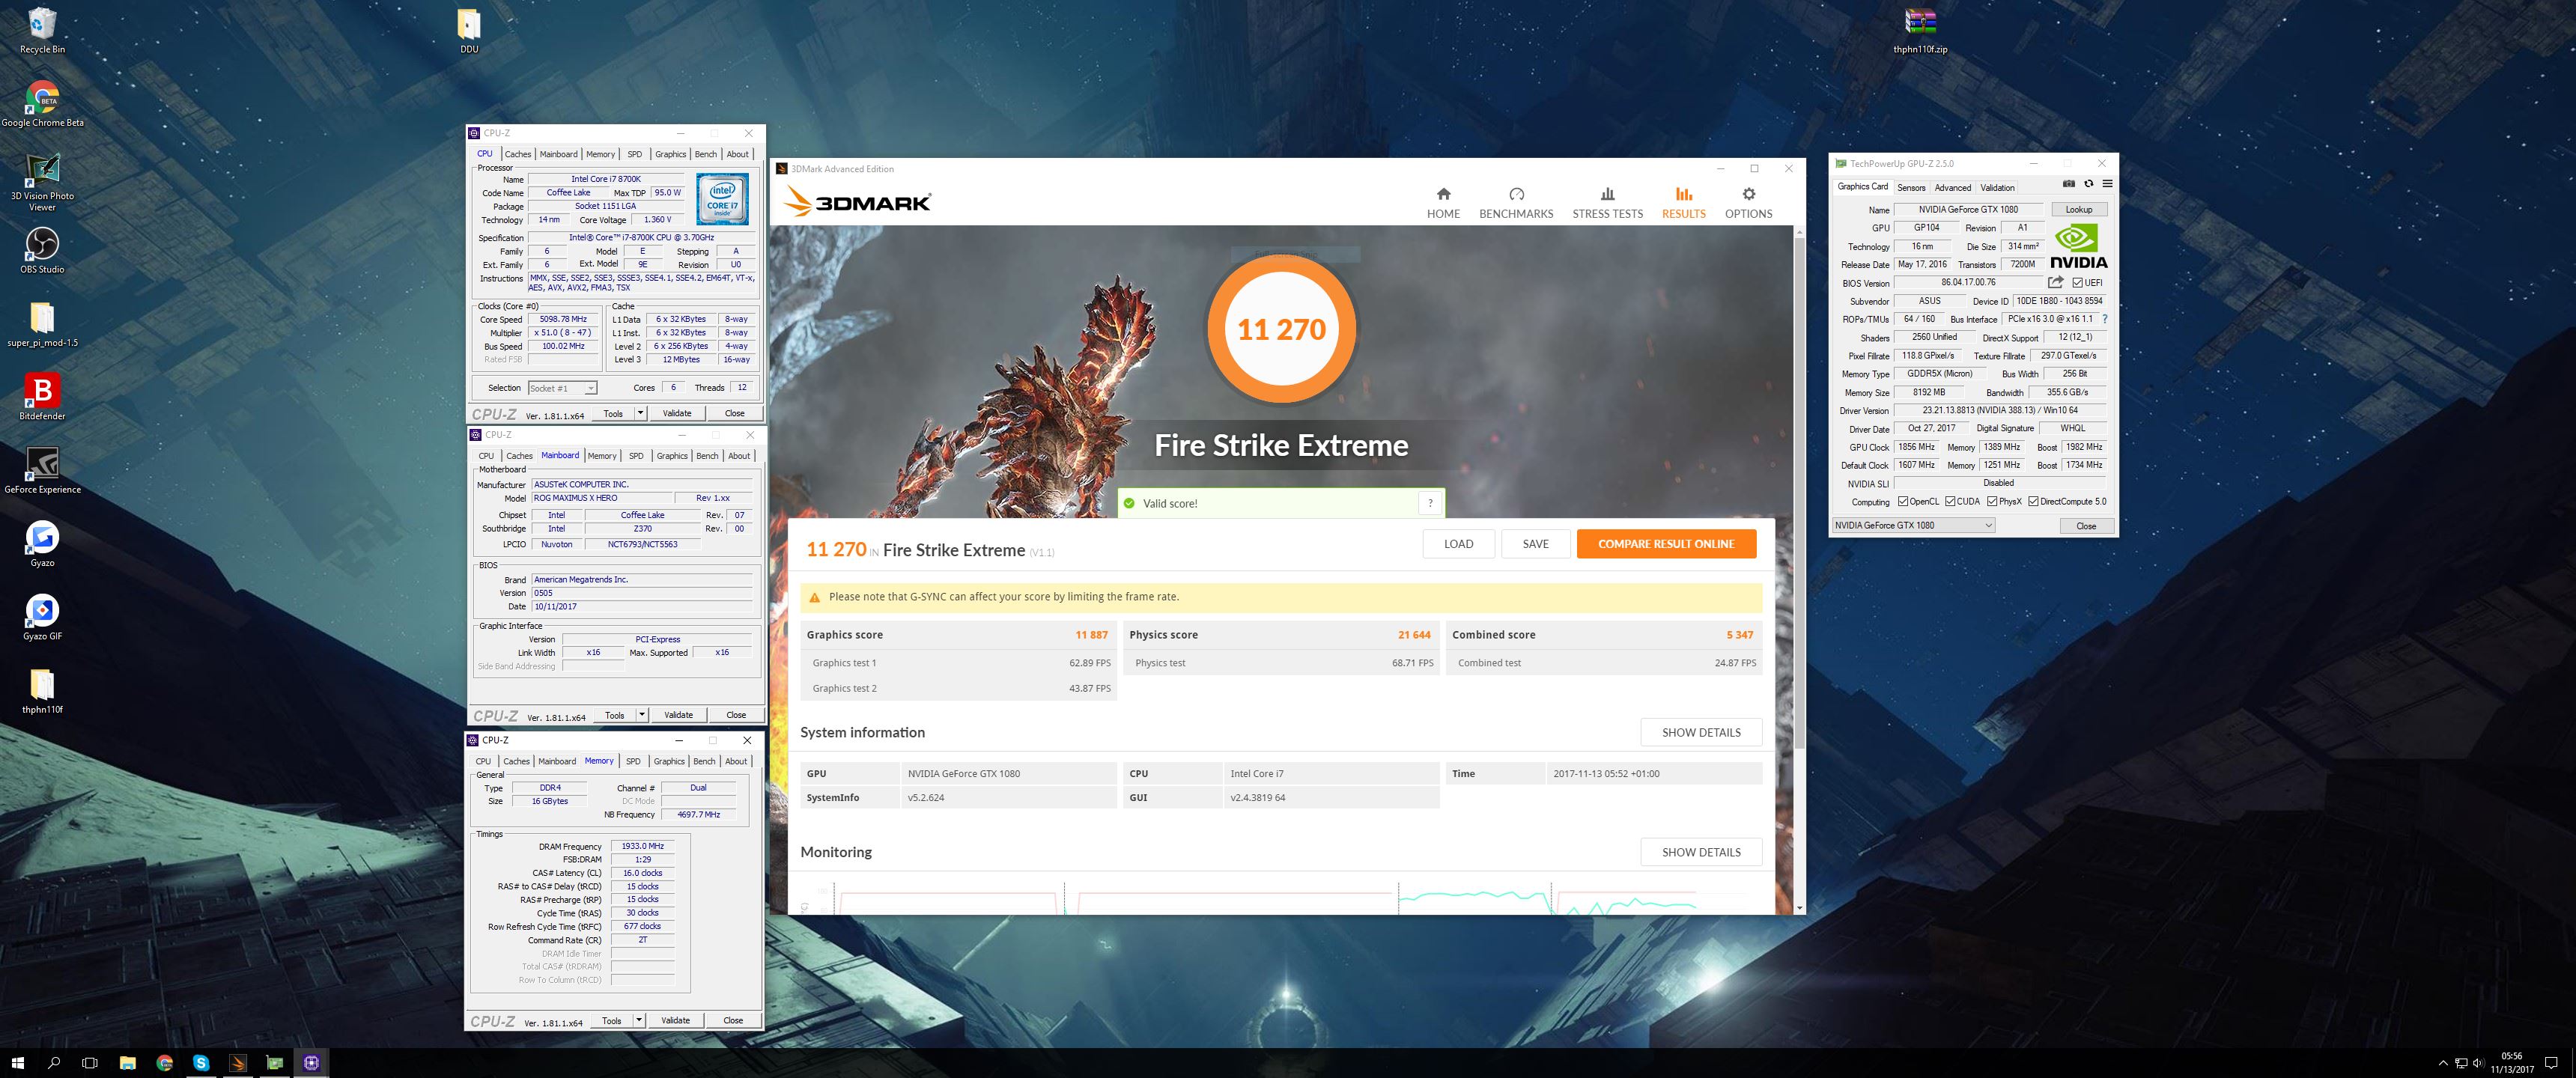Open 3DMark BENCHMARKS section
2576x1078 pixels.
point(1516,202)
